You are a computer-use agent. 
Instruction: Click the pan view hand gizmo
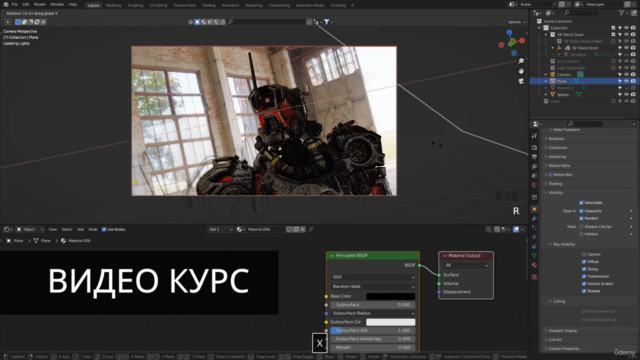tap(521, 71)
